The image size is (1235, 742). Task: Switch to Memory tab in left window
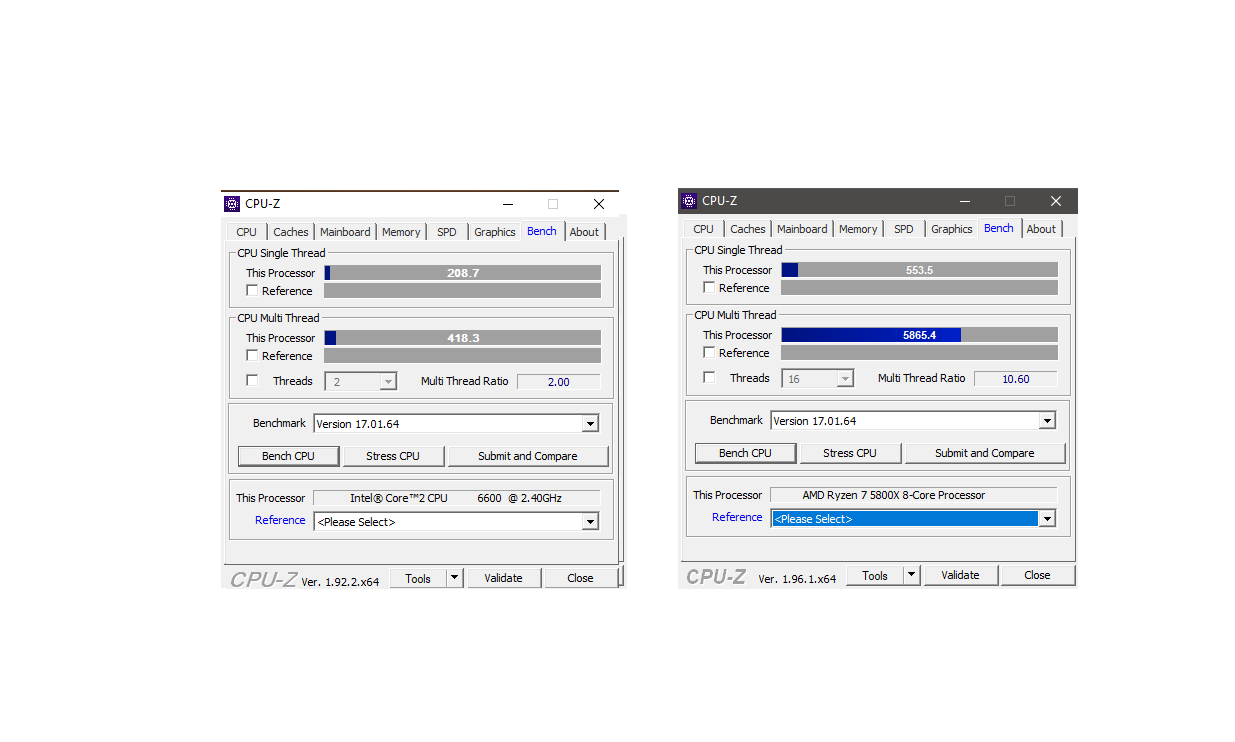tap(401, 232)
